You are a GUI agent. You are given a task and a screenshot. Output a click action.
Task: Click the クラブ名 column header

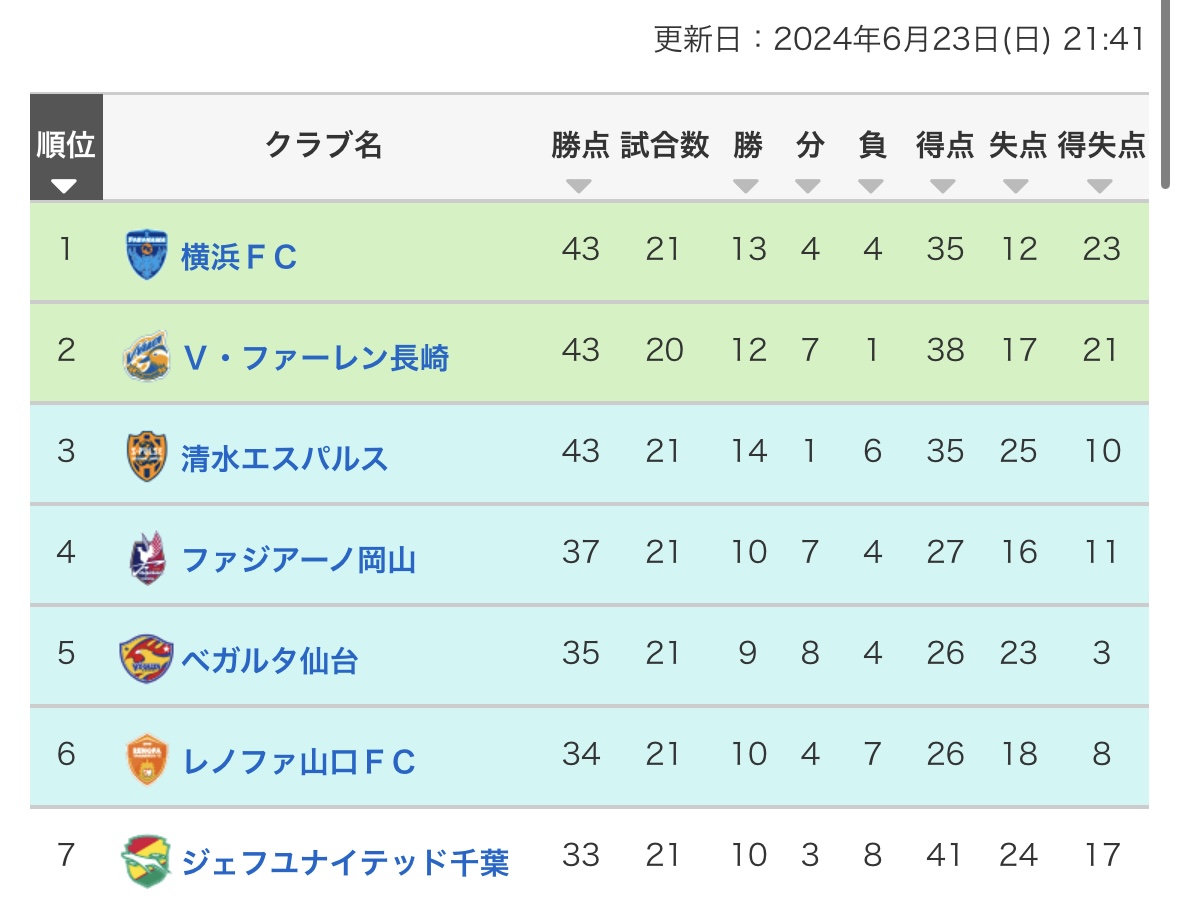(x=323, y=146)
